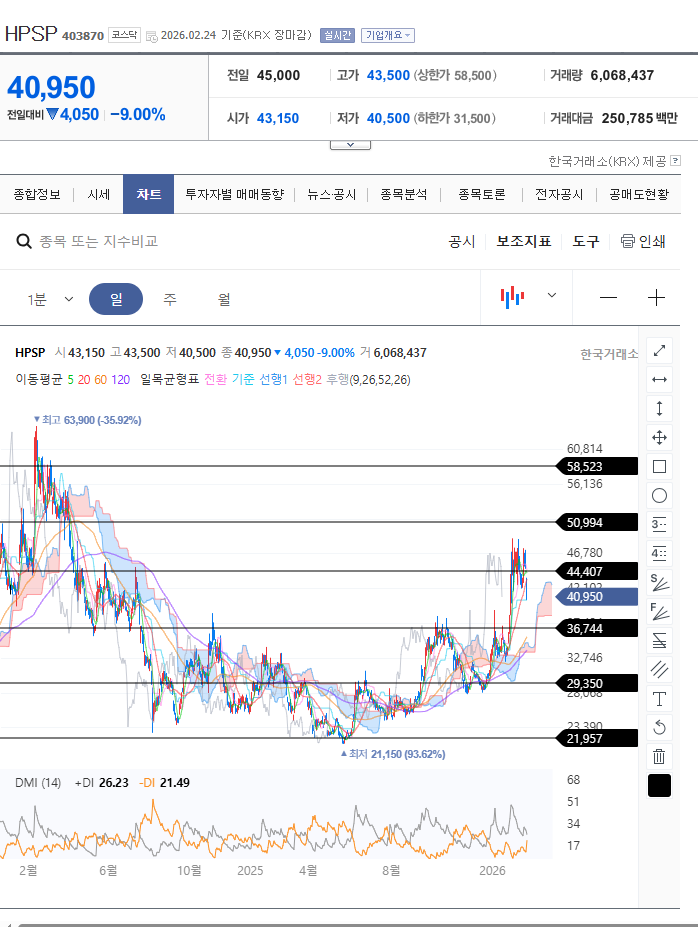Open the 기업개요 dropdown
This screenshot has width=698, height=927.
[388, 35]
